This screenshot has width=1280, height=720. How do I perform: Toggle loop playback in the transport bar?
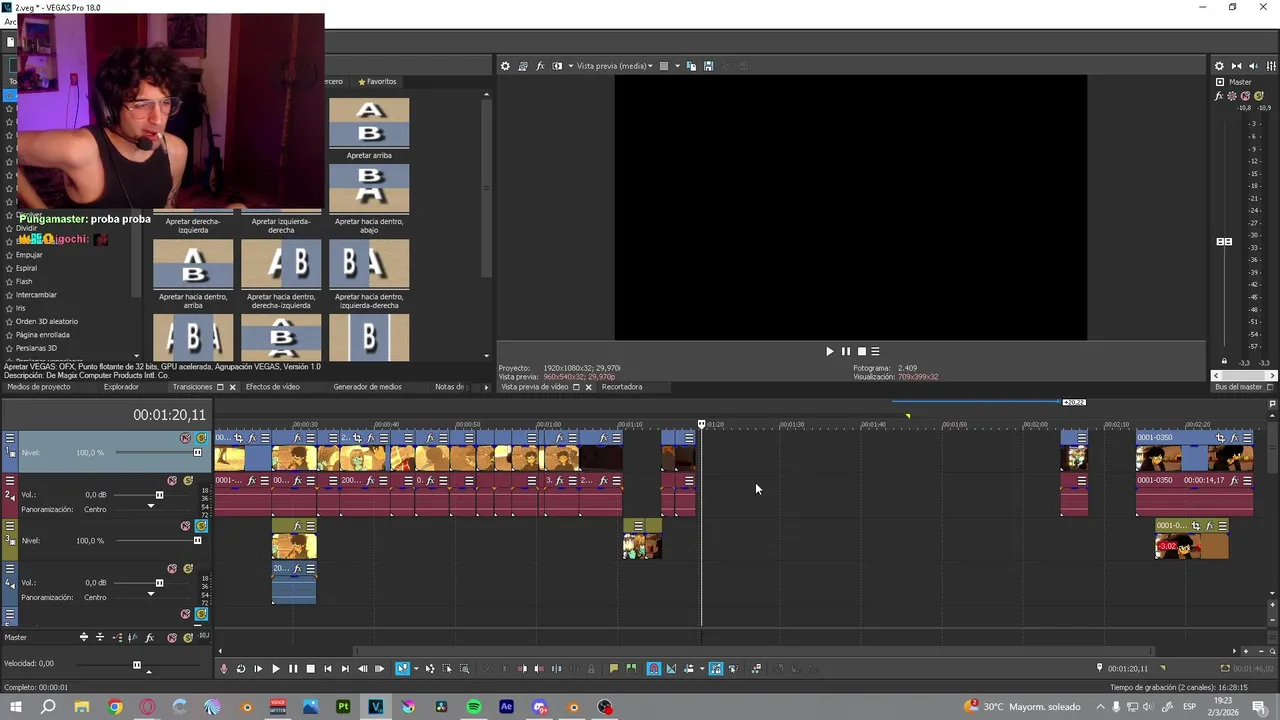[241, 669]
